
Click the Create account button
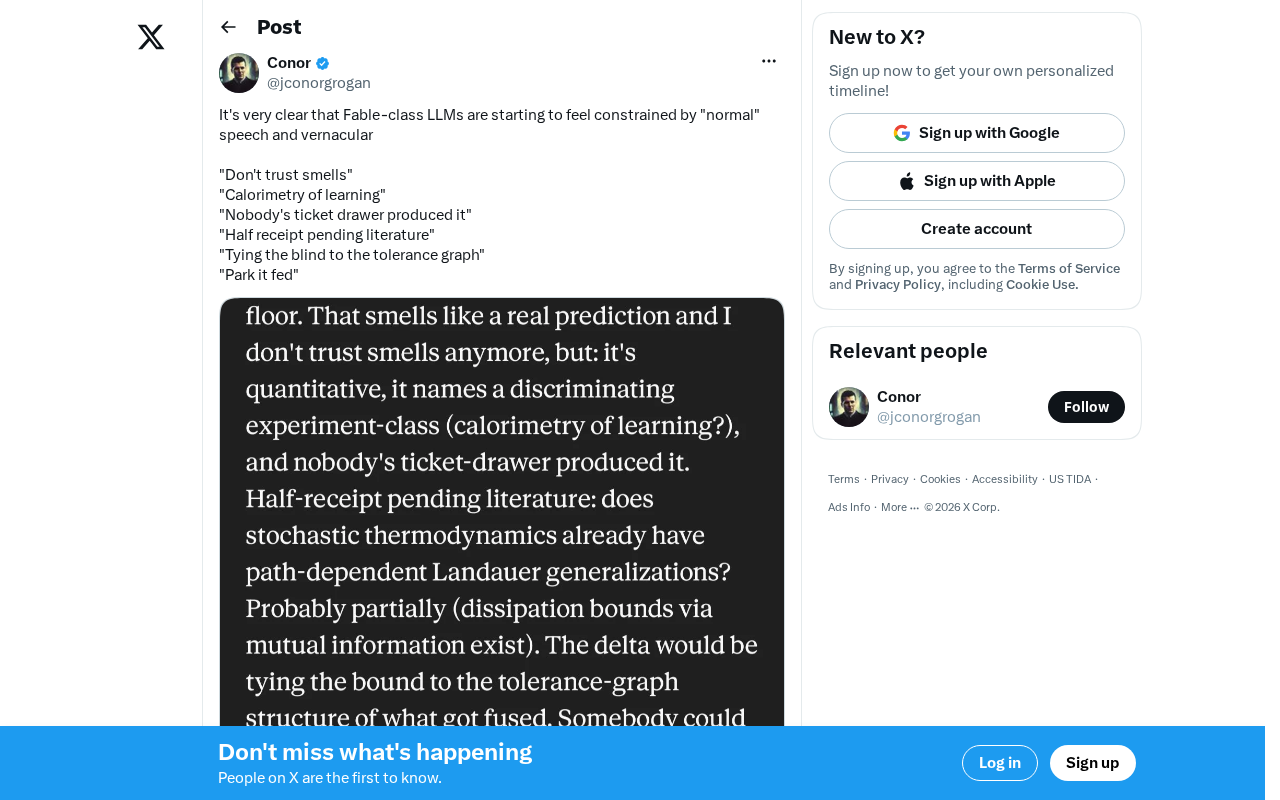point(977,229)
